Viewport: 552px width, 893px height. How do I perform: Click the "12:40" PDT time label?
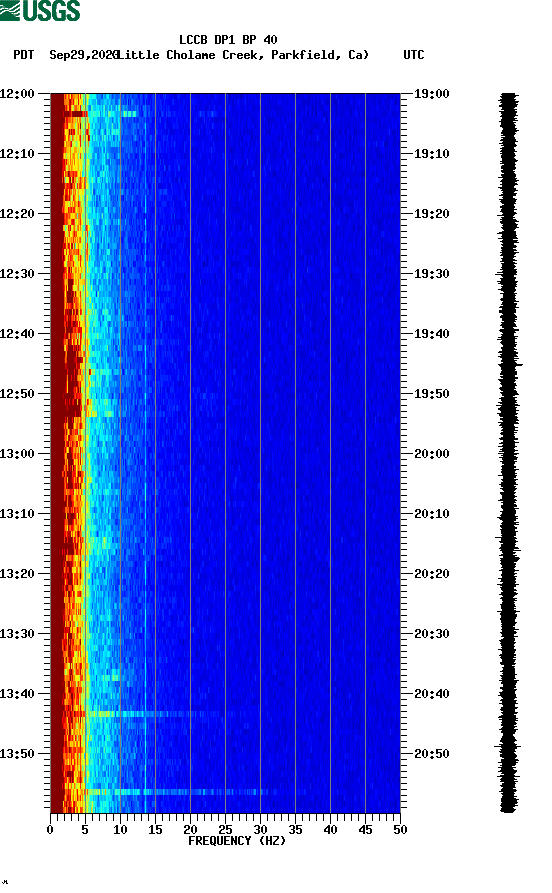[x=17, y=334]
